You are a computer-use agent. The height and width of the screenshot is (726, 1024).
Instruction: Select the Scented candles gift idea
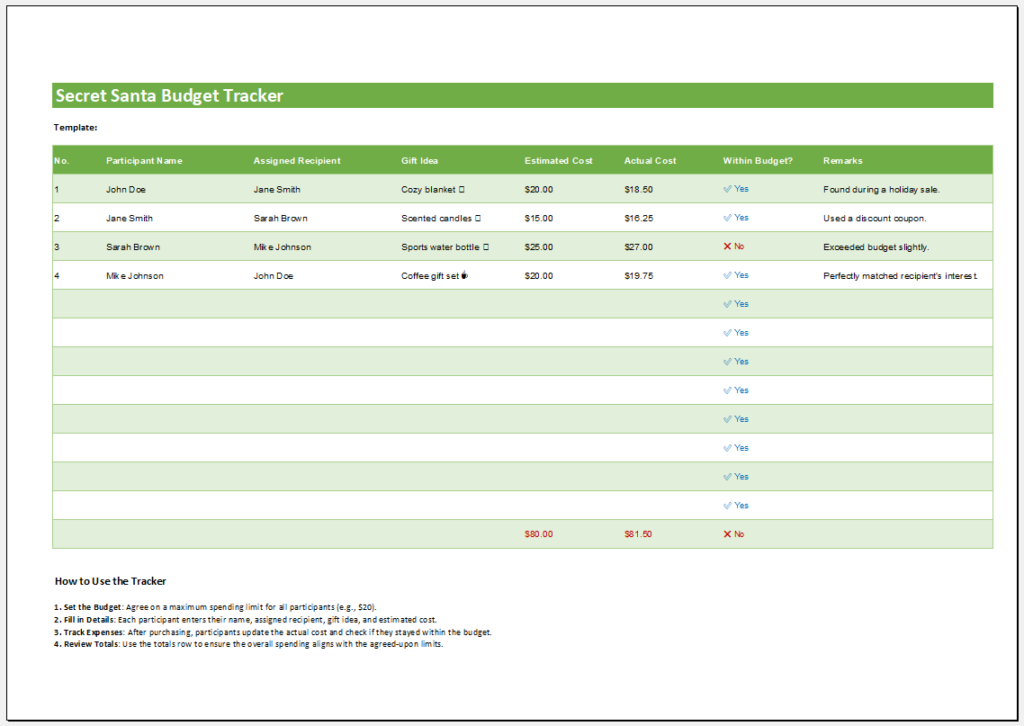441,218
